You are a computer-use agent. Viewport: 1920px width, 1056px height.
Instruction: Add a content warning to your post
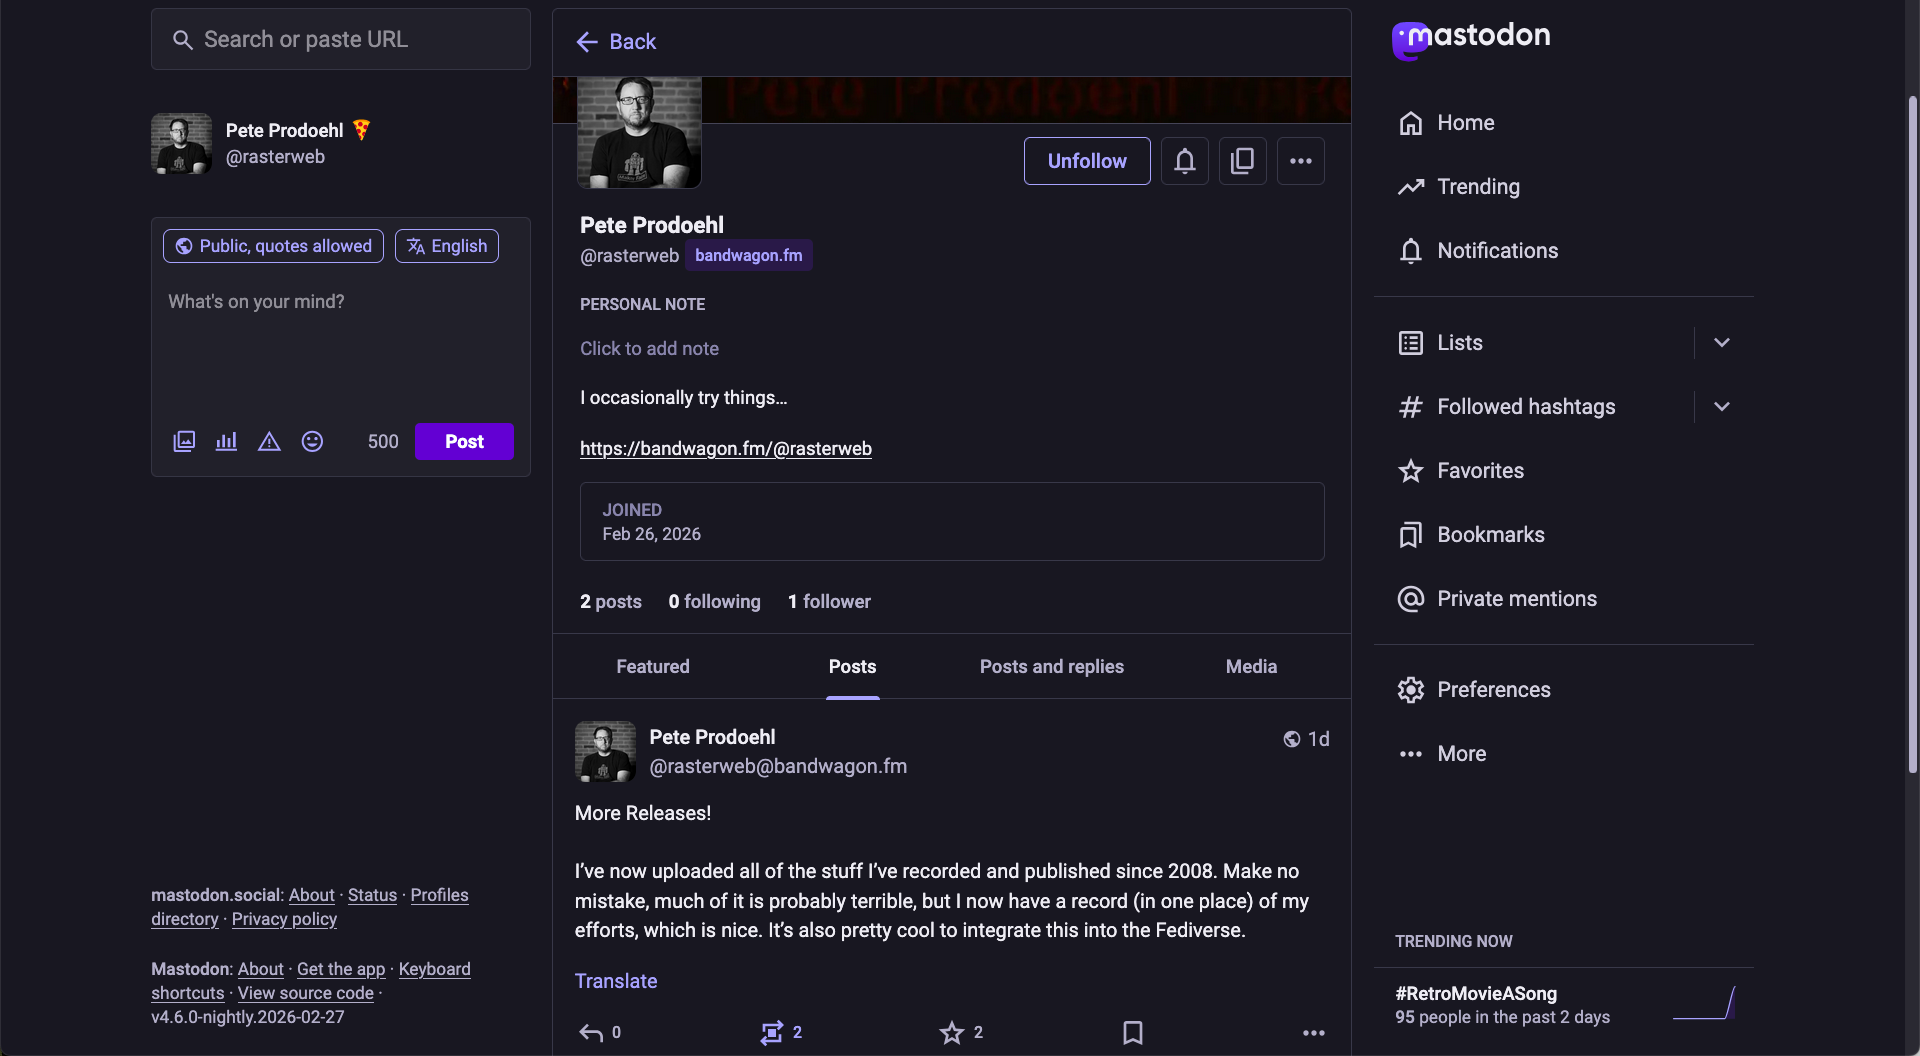tap(269, 441)
